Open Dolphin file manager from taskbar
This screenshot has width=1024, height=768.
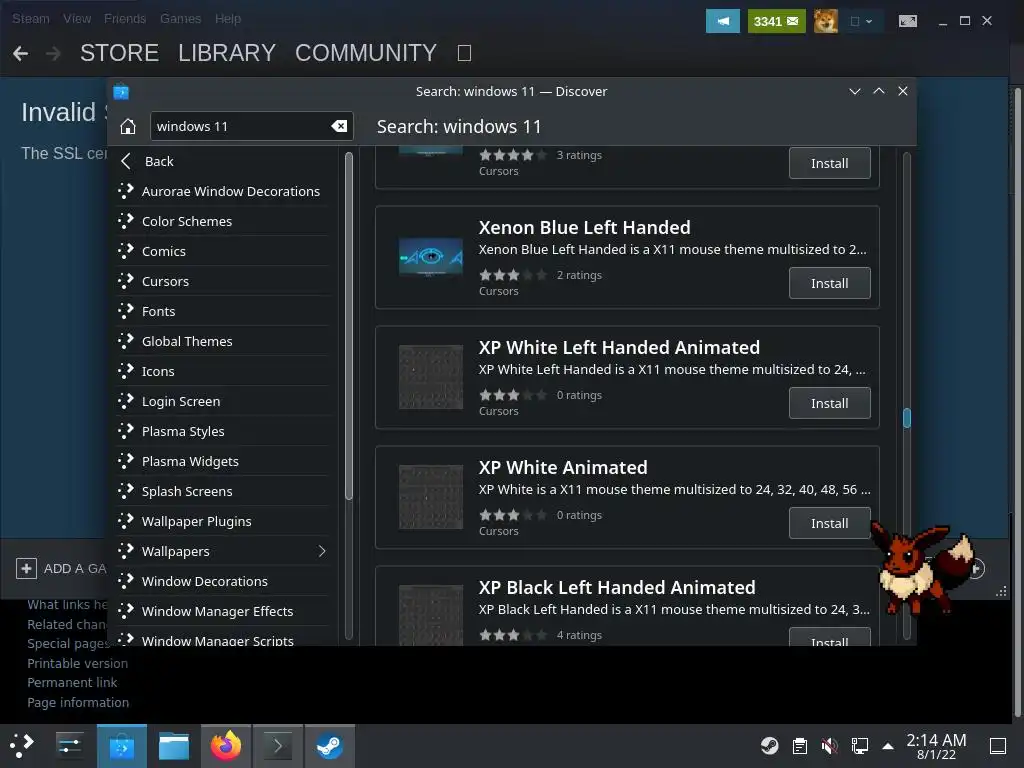pos(174,746)
